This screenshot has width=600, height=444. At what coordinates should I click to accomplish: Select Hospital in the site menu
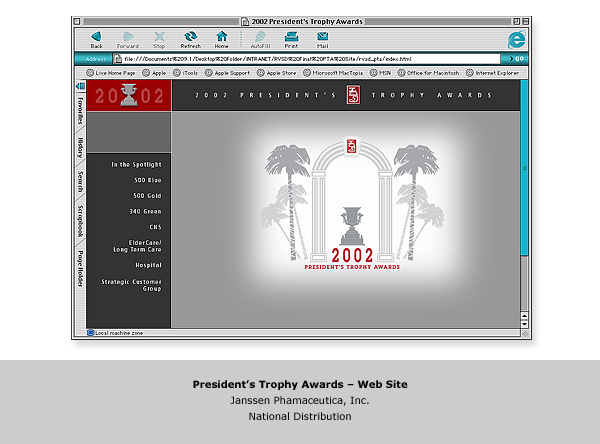148,265
